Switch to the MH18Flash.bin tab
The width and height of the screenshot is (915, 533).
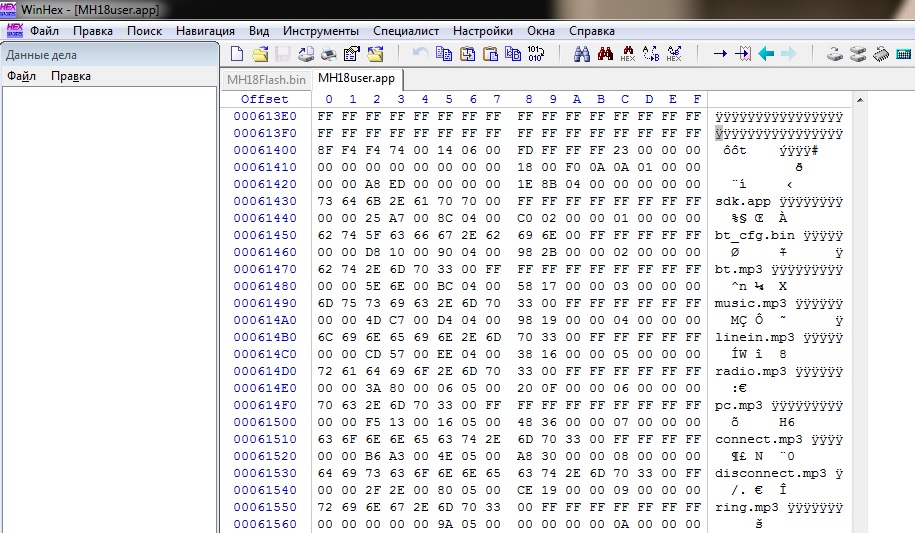tap(266, 78)
